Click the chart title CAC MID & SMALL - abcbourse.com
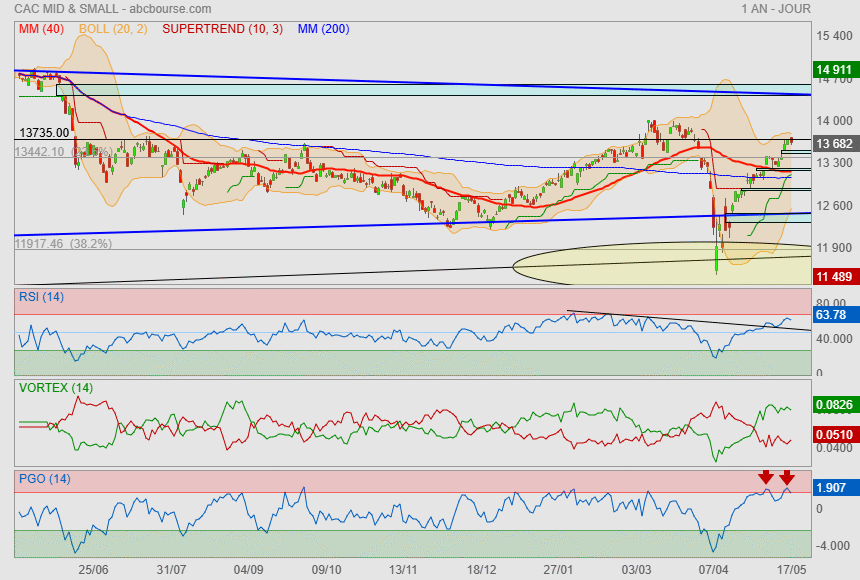Viewport: 860px width, 580px height. [112, 9]
